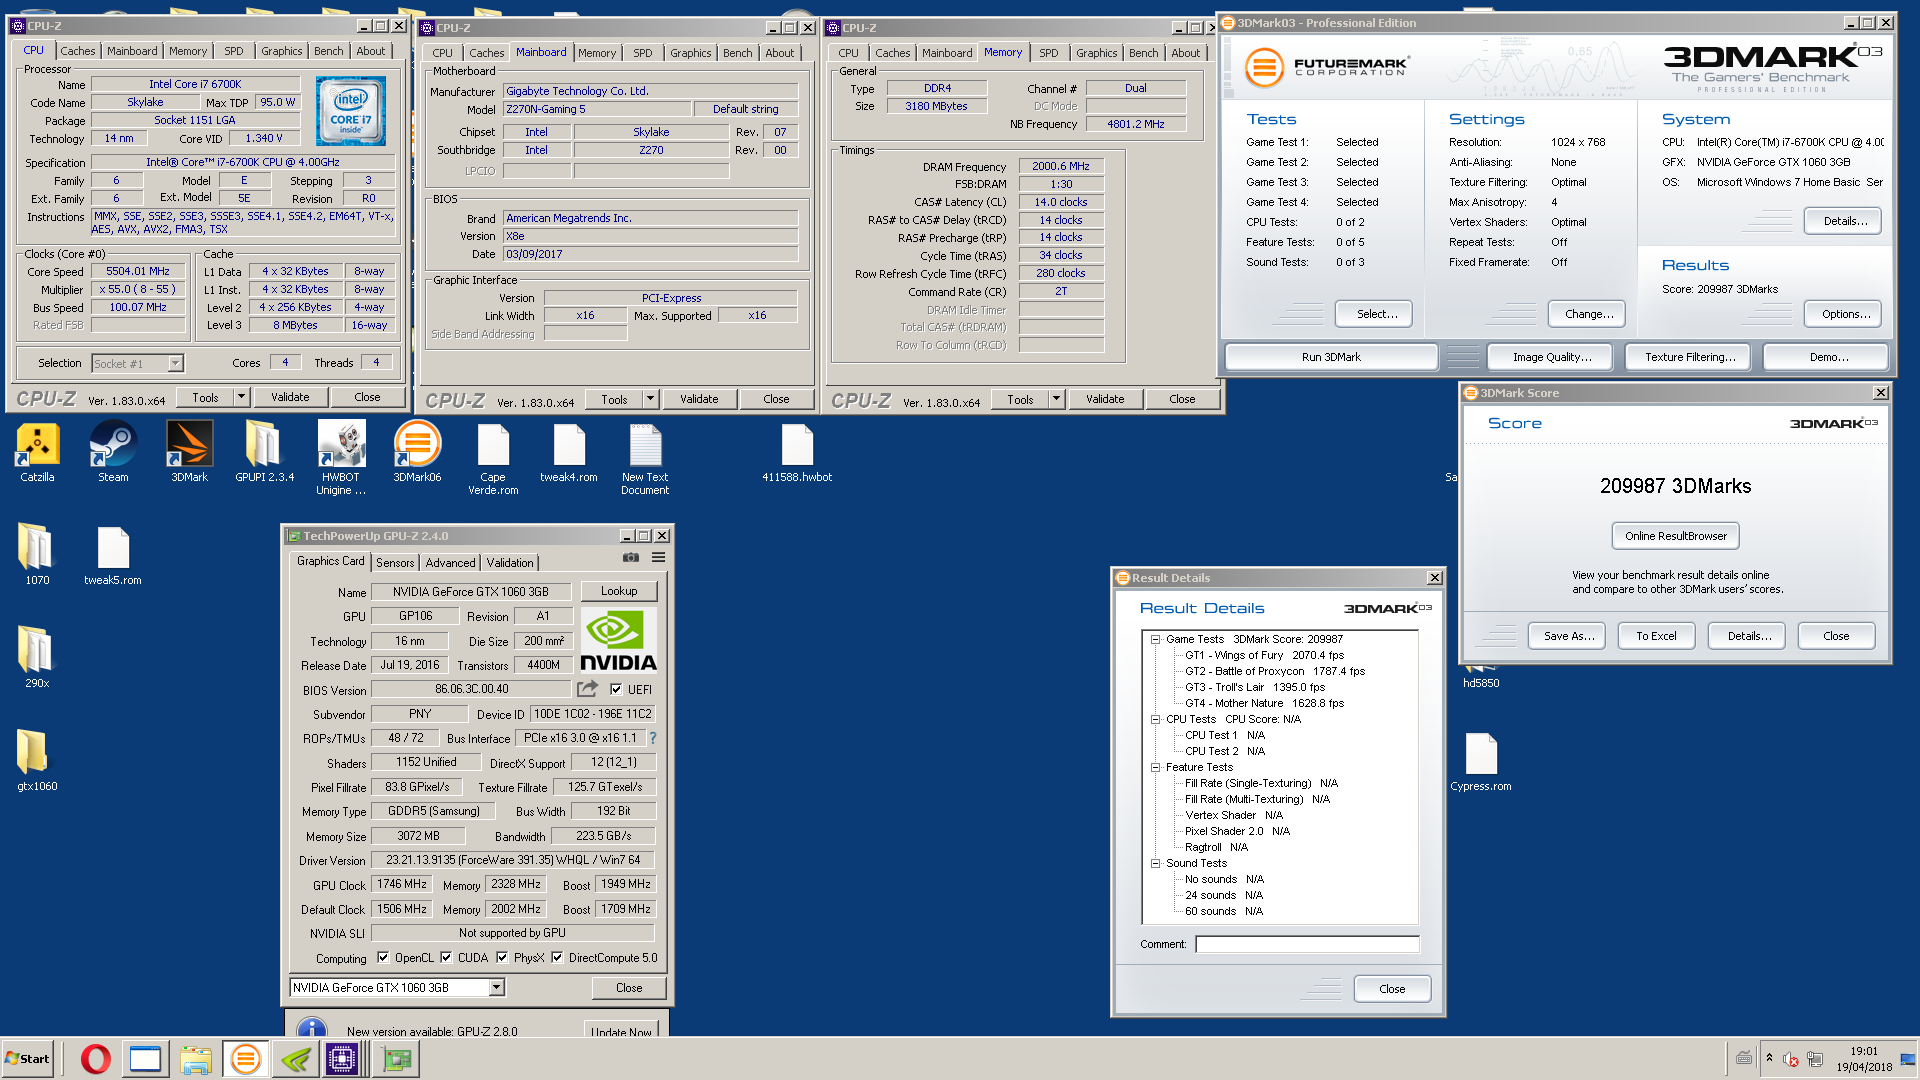Click the Change settings button in 3DMark03

click(x=1589, y=314)
